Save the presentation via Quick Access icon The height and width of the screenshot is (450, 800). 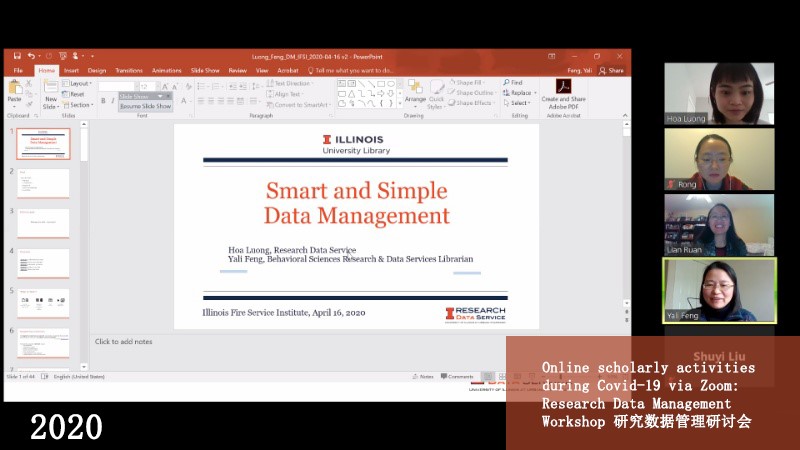(17, 56)
